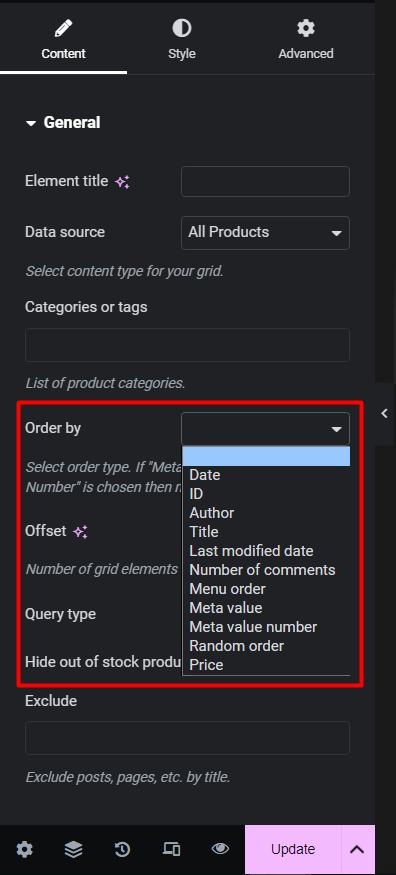396x875 pixels.
Task: Open the settings gear in bottom bar
Action: pos(24,849)
